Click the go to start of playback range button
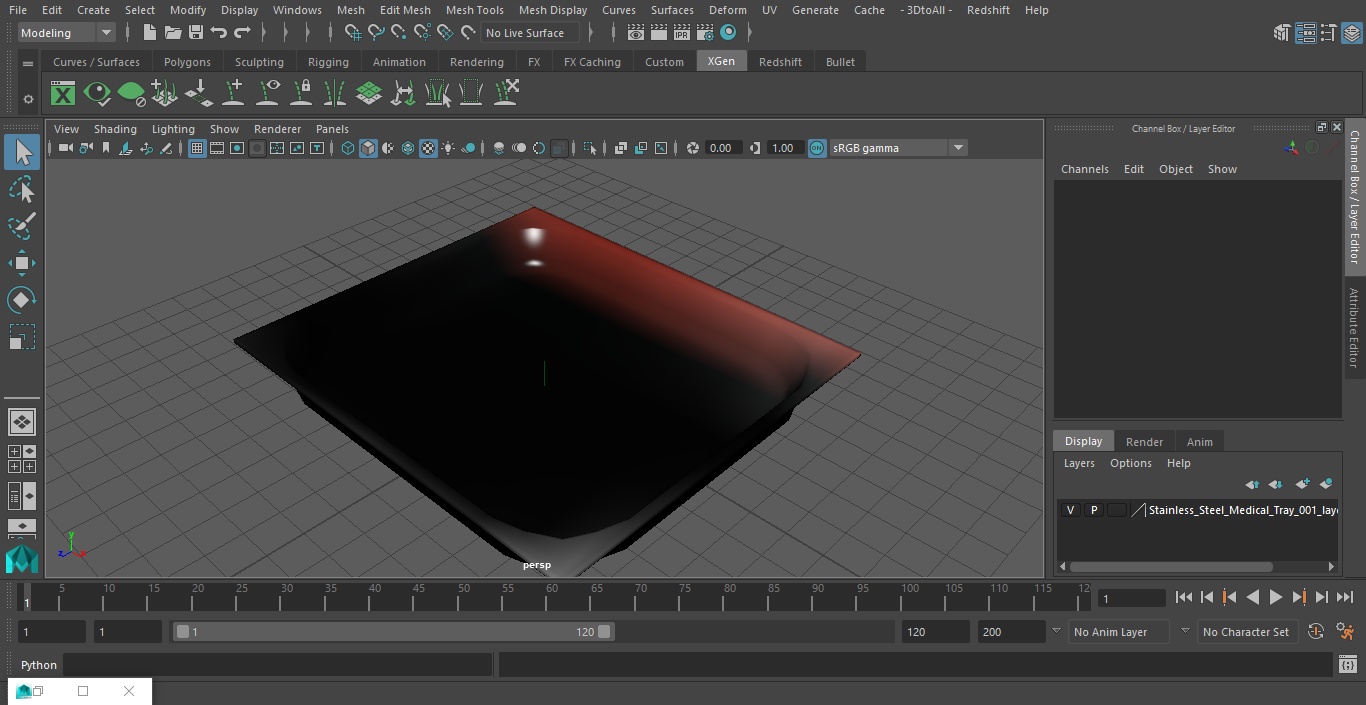 (1183, 597)
